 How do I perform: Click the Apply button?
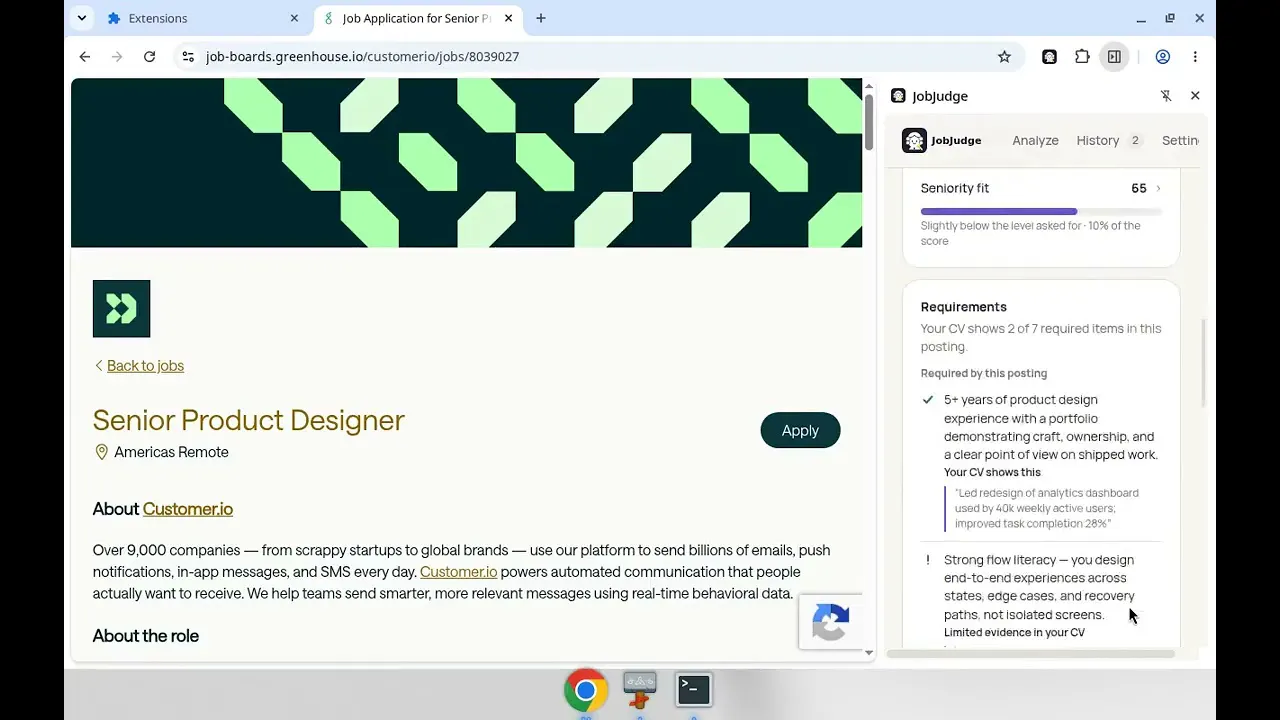coord(800,430)
